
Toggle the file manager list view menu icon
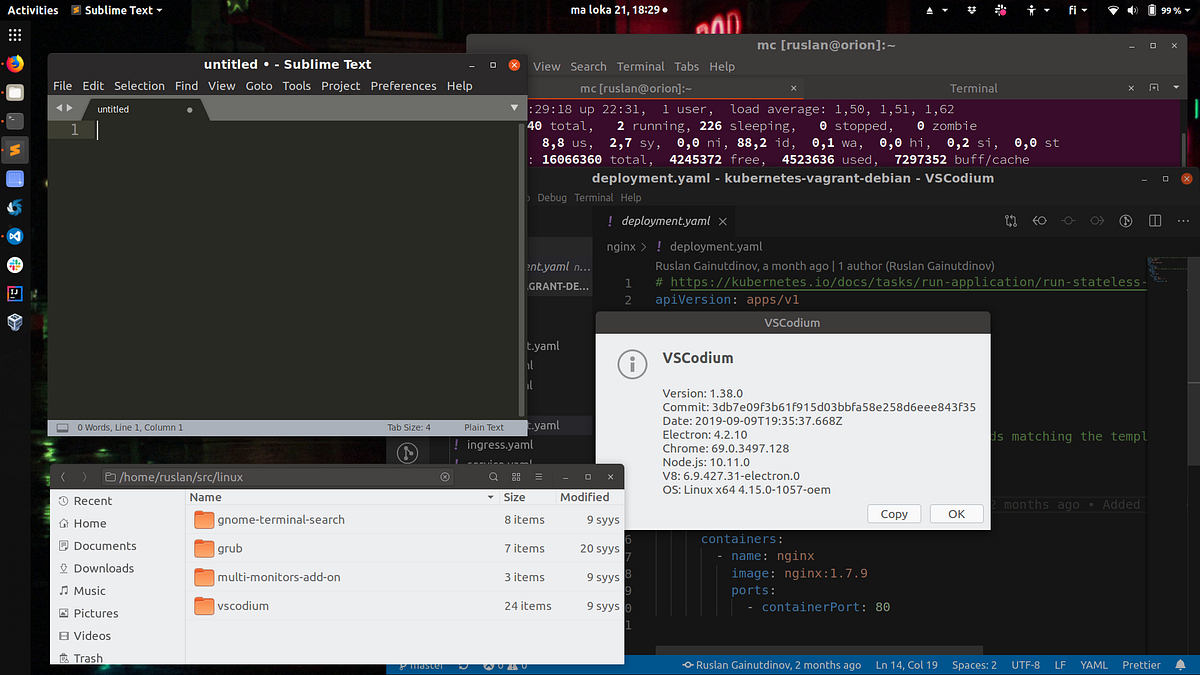click(x=539, y=477)
